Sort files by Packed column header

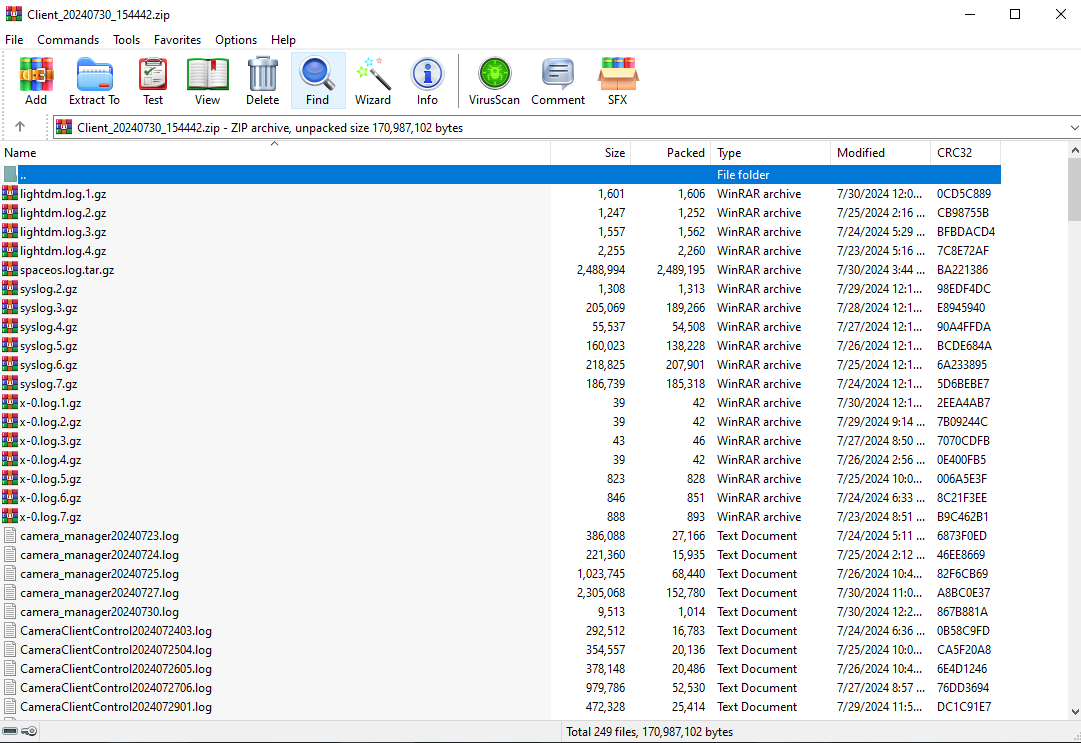click(671, 152)
